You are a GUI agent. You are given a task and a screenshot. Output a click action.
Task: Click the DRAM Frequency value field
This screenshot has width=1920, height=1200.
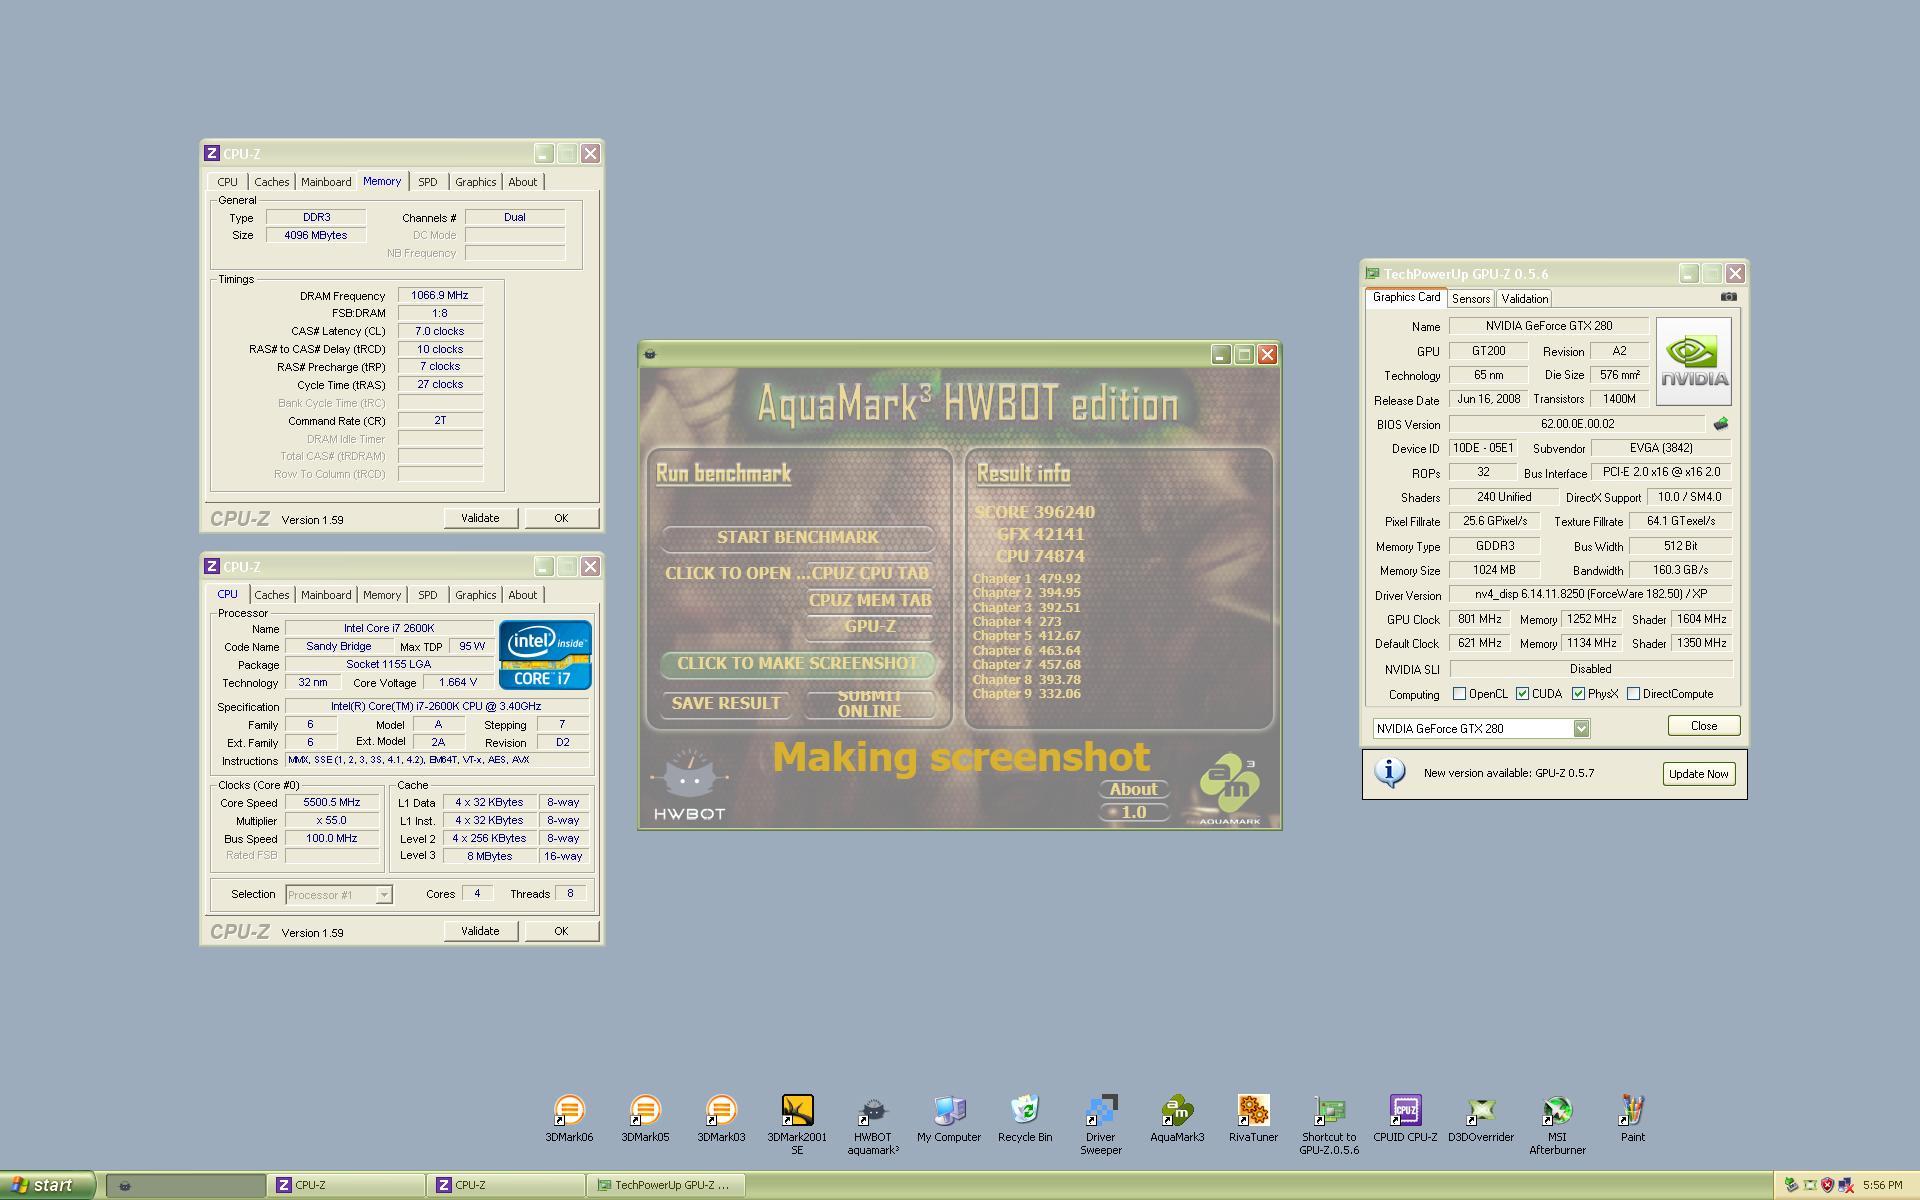click(x=440, y=296)
